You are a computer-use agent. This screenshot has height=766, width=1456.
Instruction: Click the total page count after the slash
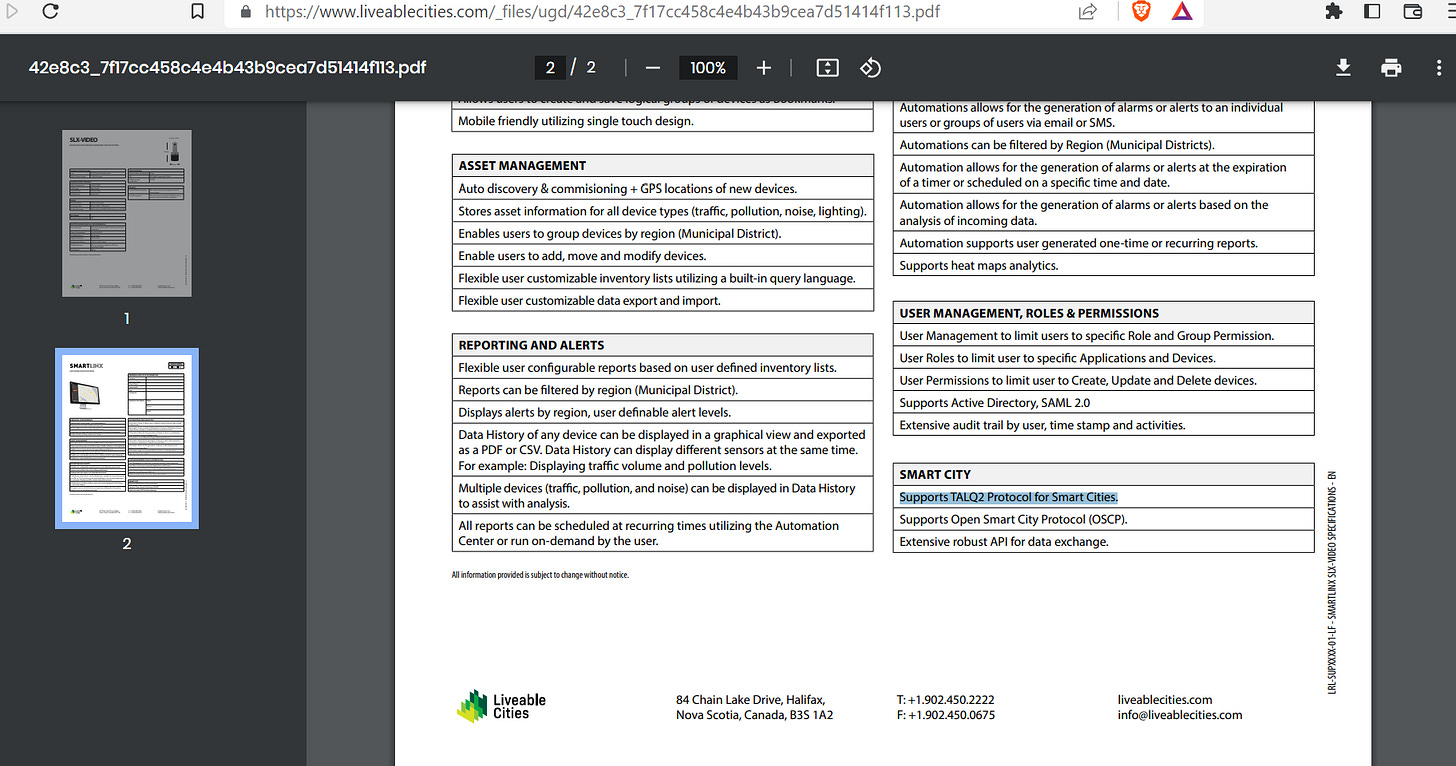point(591,67)
